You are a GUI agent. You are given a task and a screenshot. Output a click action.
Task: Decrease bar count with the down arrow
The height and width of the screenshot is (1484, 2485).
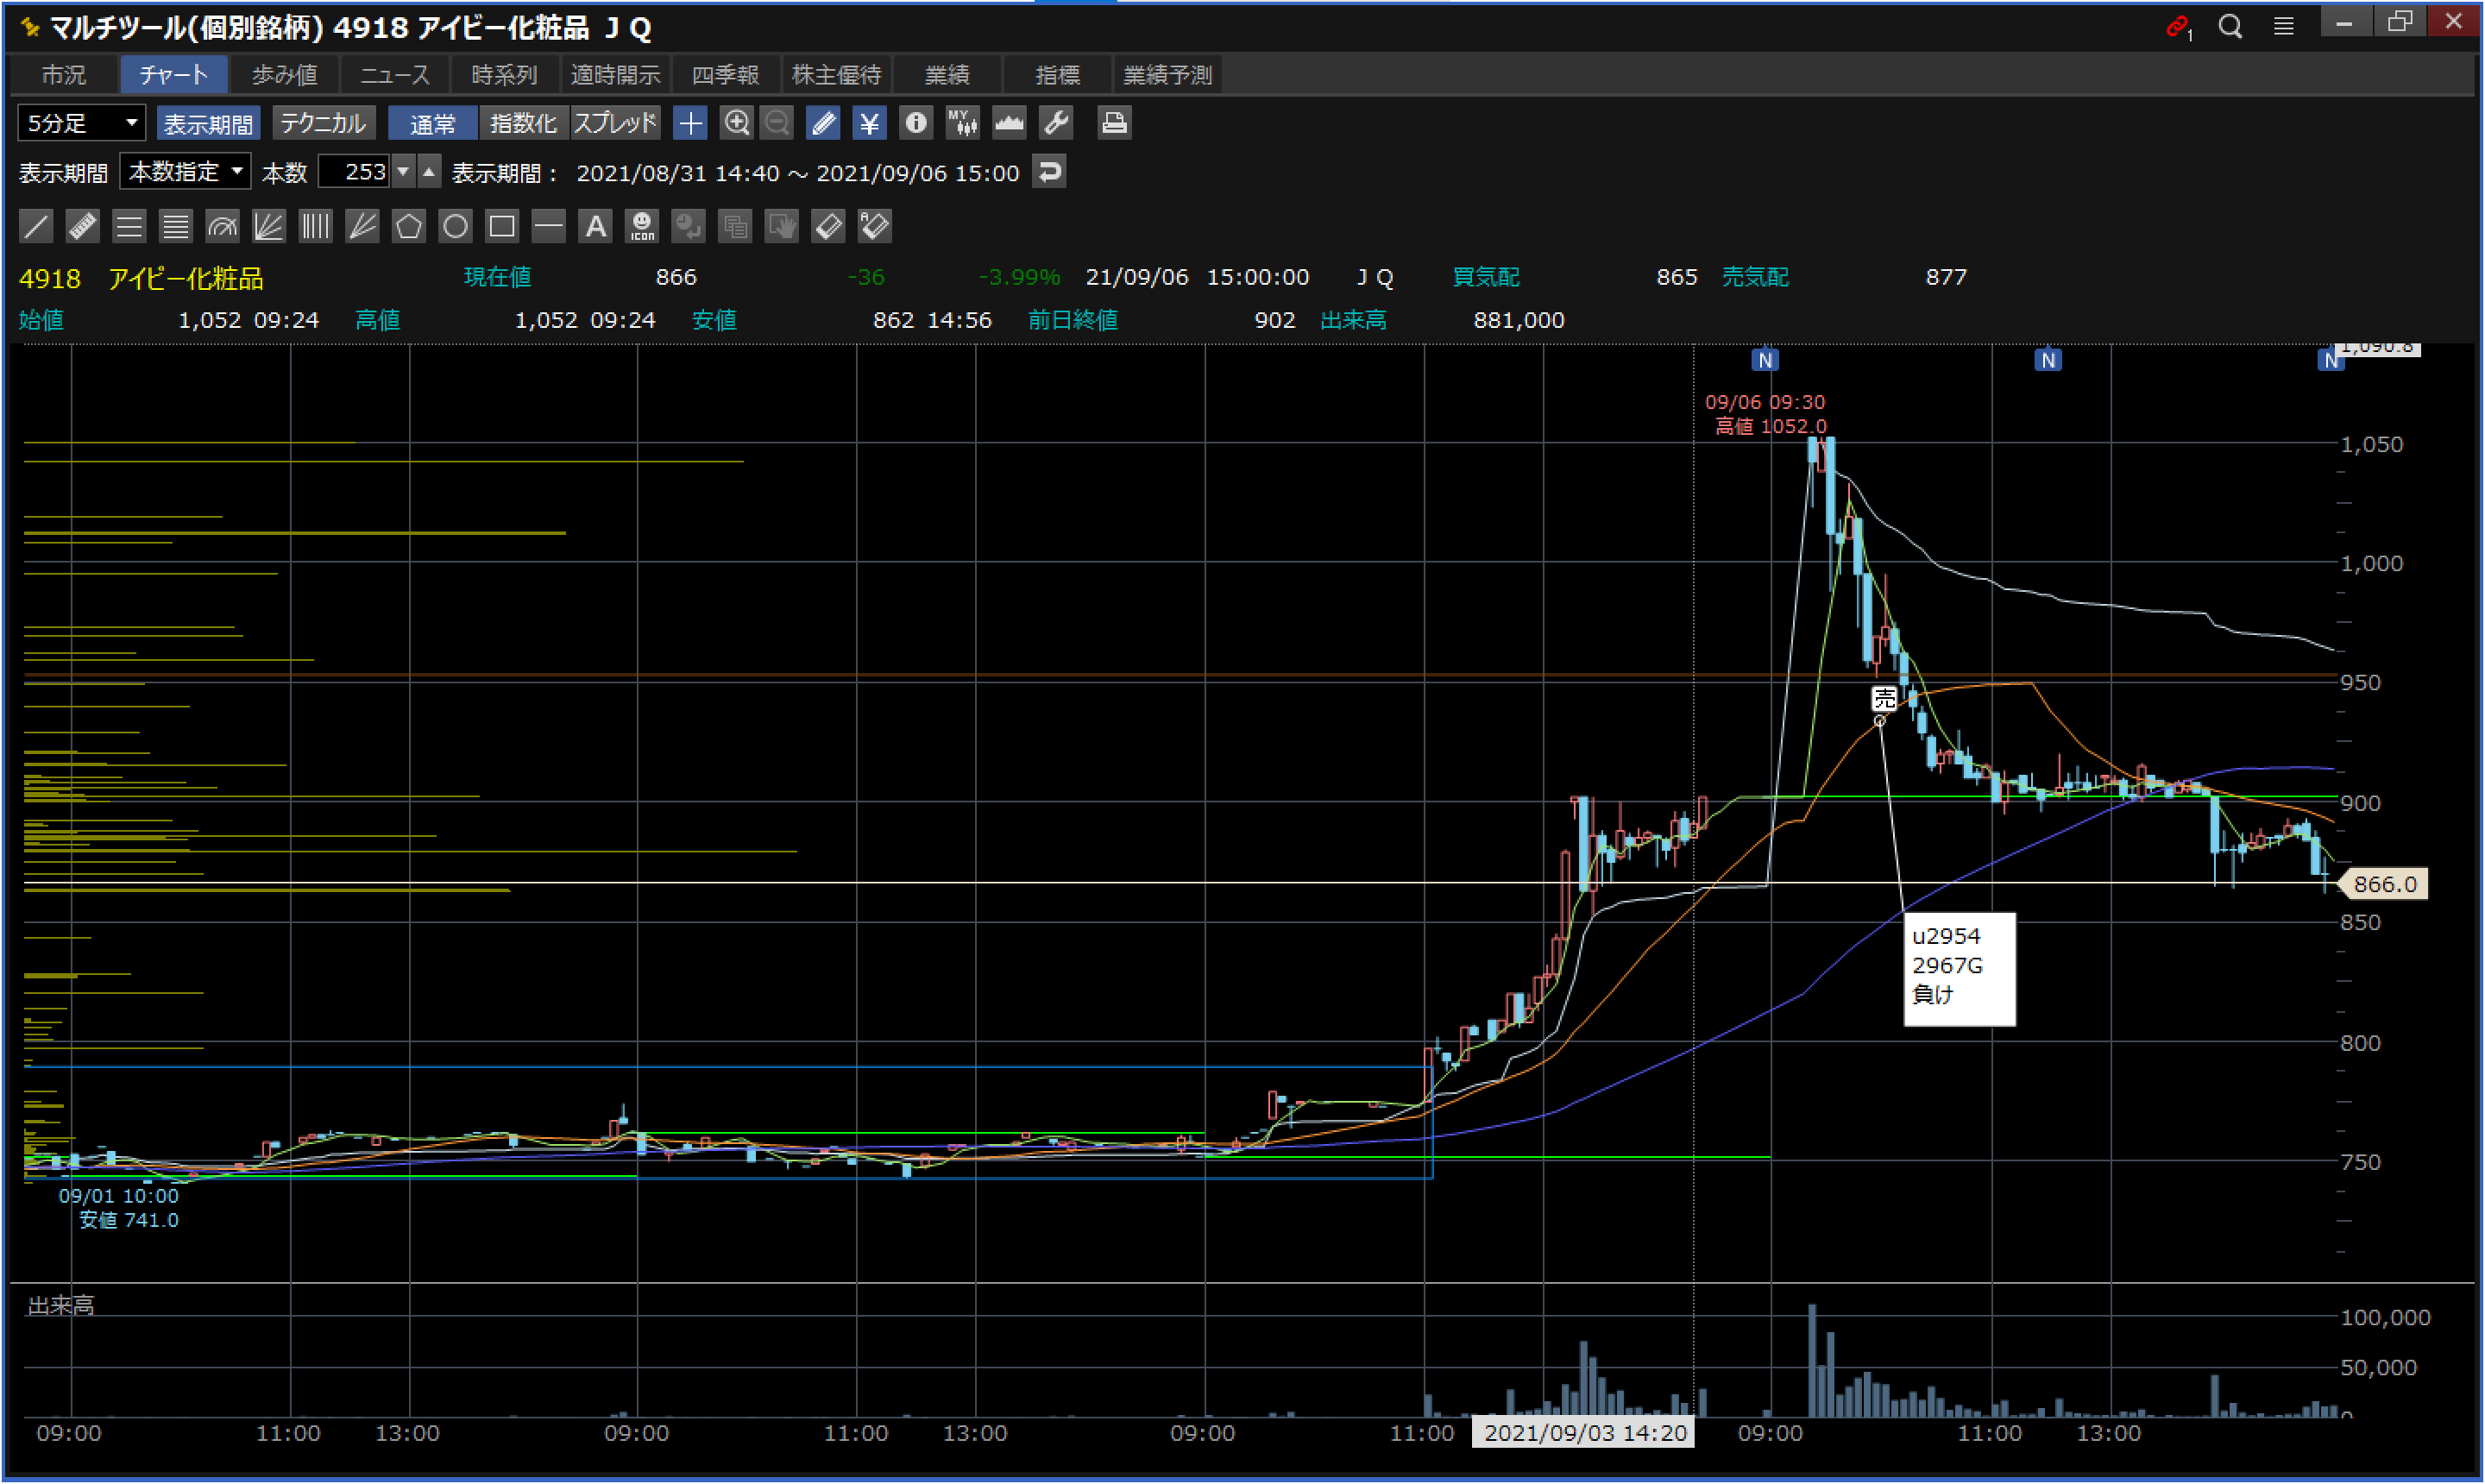coord(403,172)
